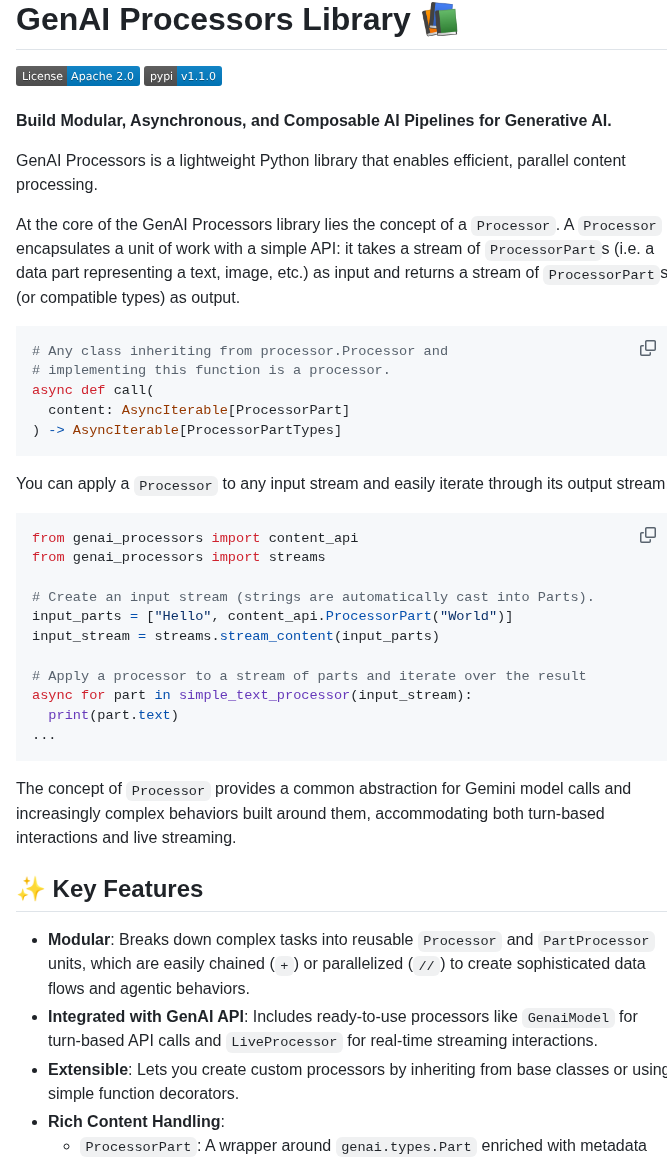Click the Extensible bullet title
This screenshot has width=667, height=1161.
coord(88,1069)
